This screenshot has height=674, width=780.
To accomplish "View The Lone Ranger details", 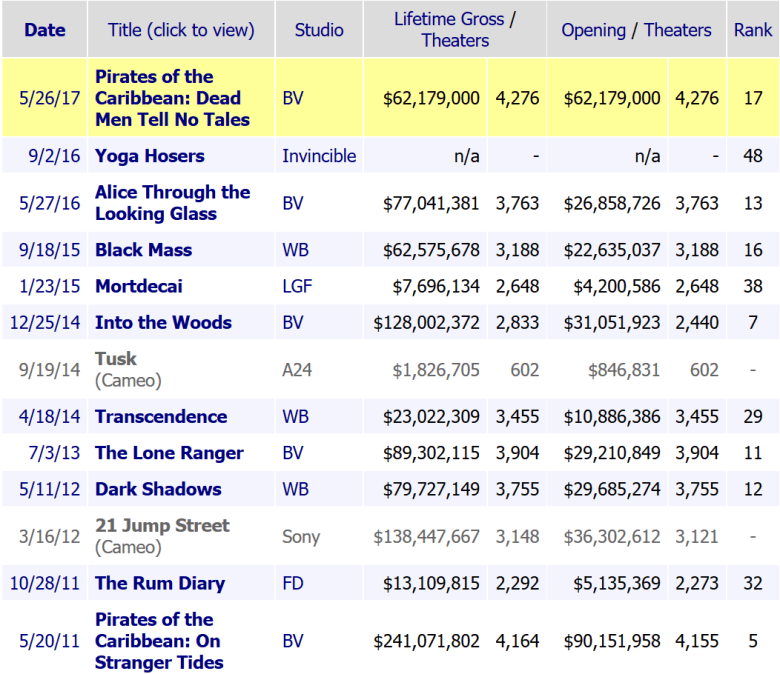I will [x=169, y=453].
